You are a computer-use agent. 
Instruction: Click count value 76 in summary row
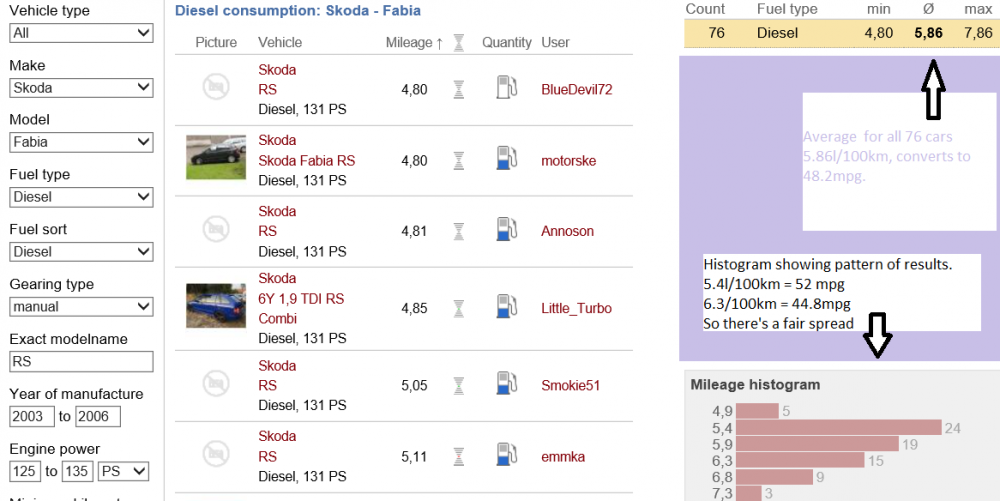pyautogui.click(x=716, y=33)
